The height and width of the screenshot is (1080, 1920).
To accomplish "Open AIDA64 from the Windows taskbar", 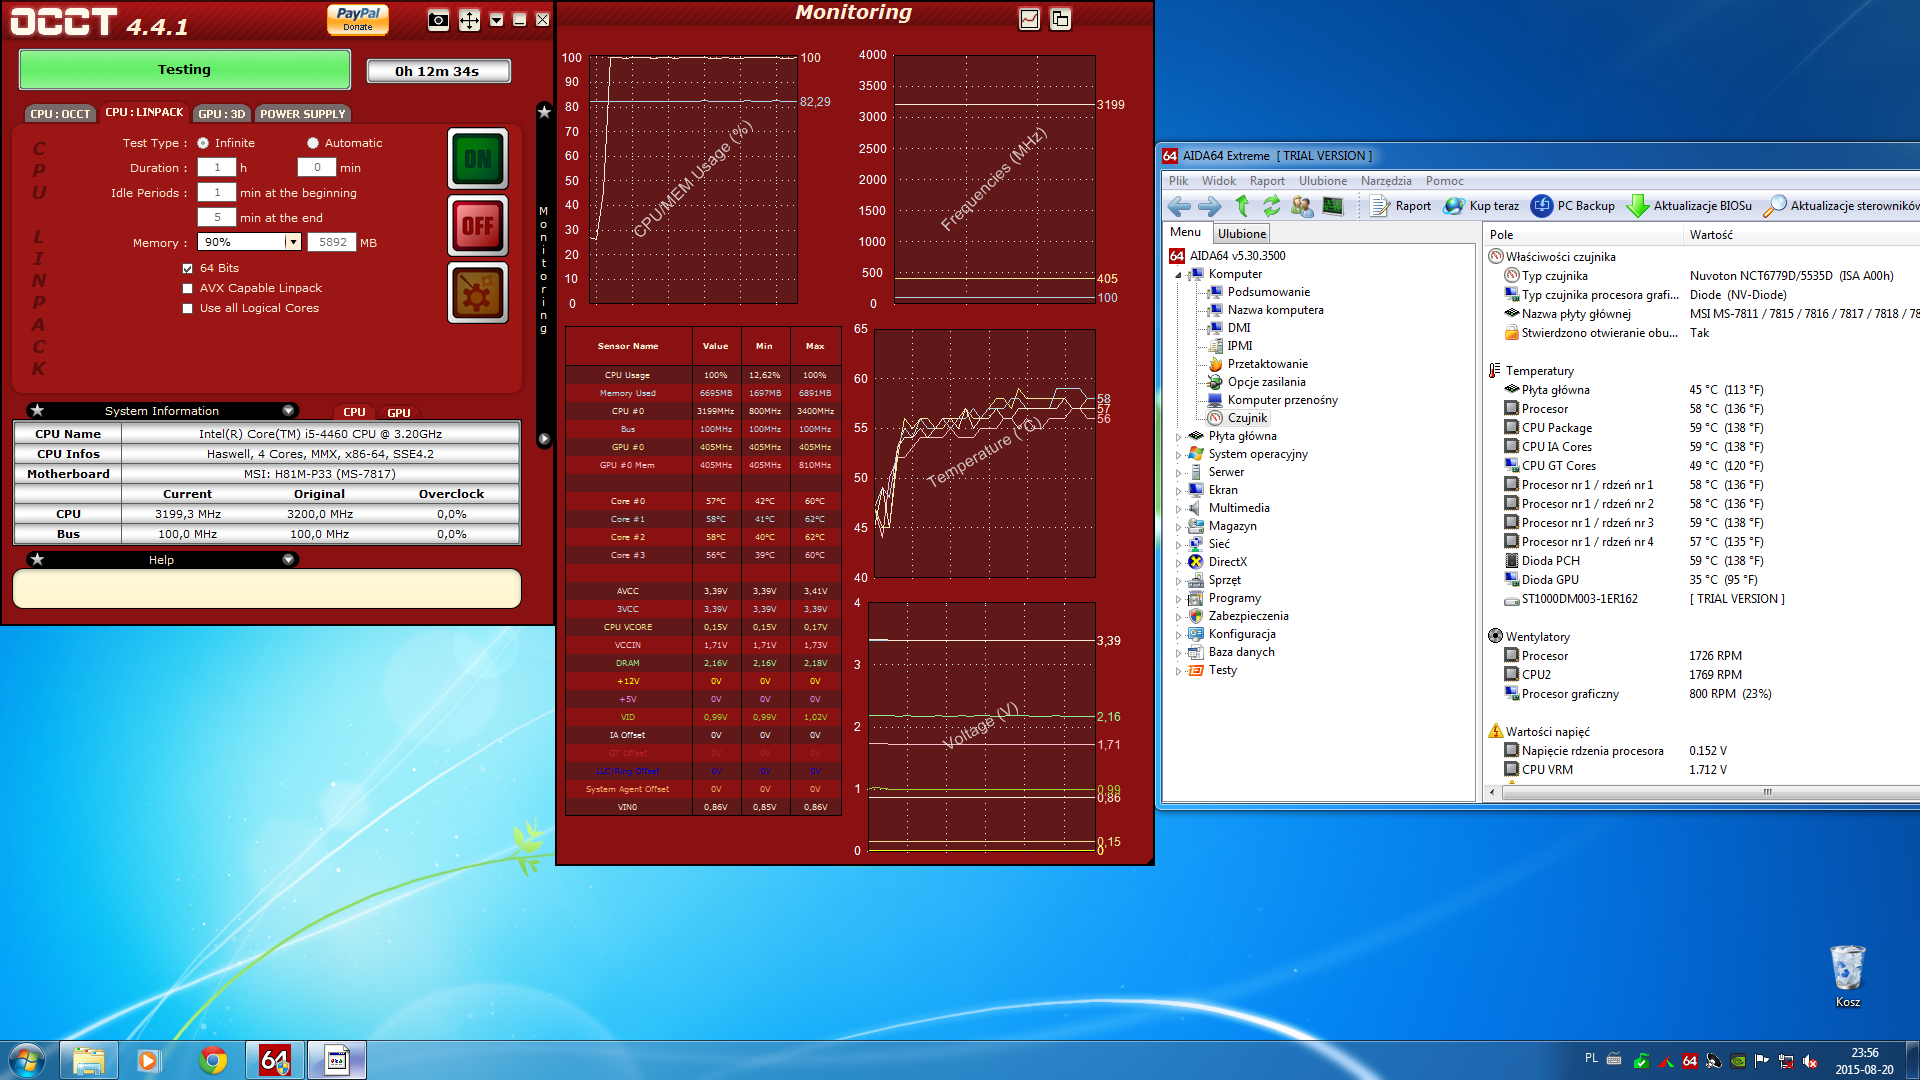I will pos(275,1060).
